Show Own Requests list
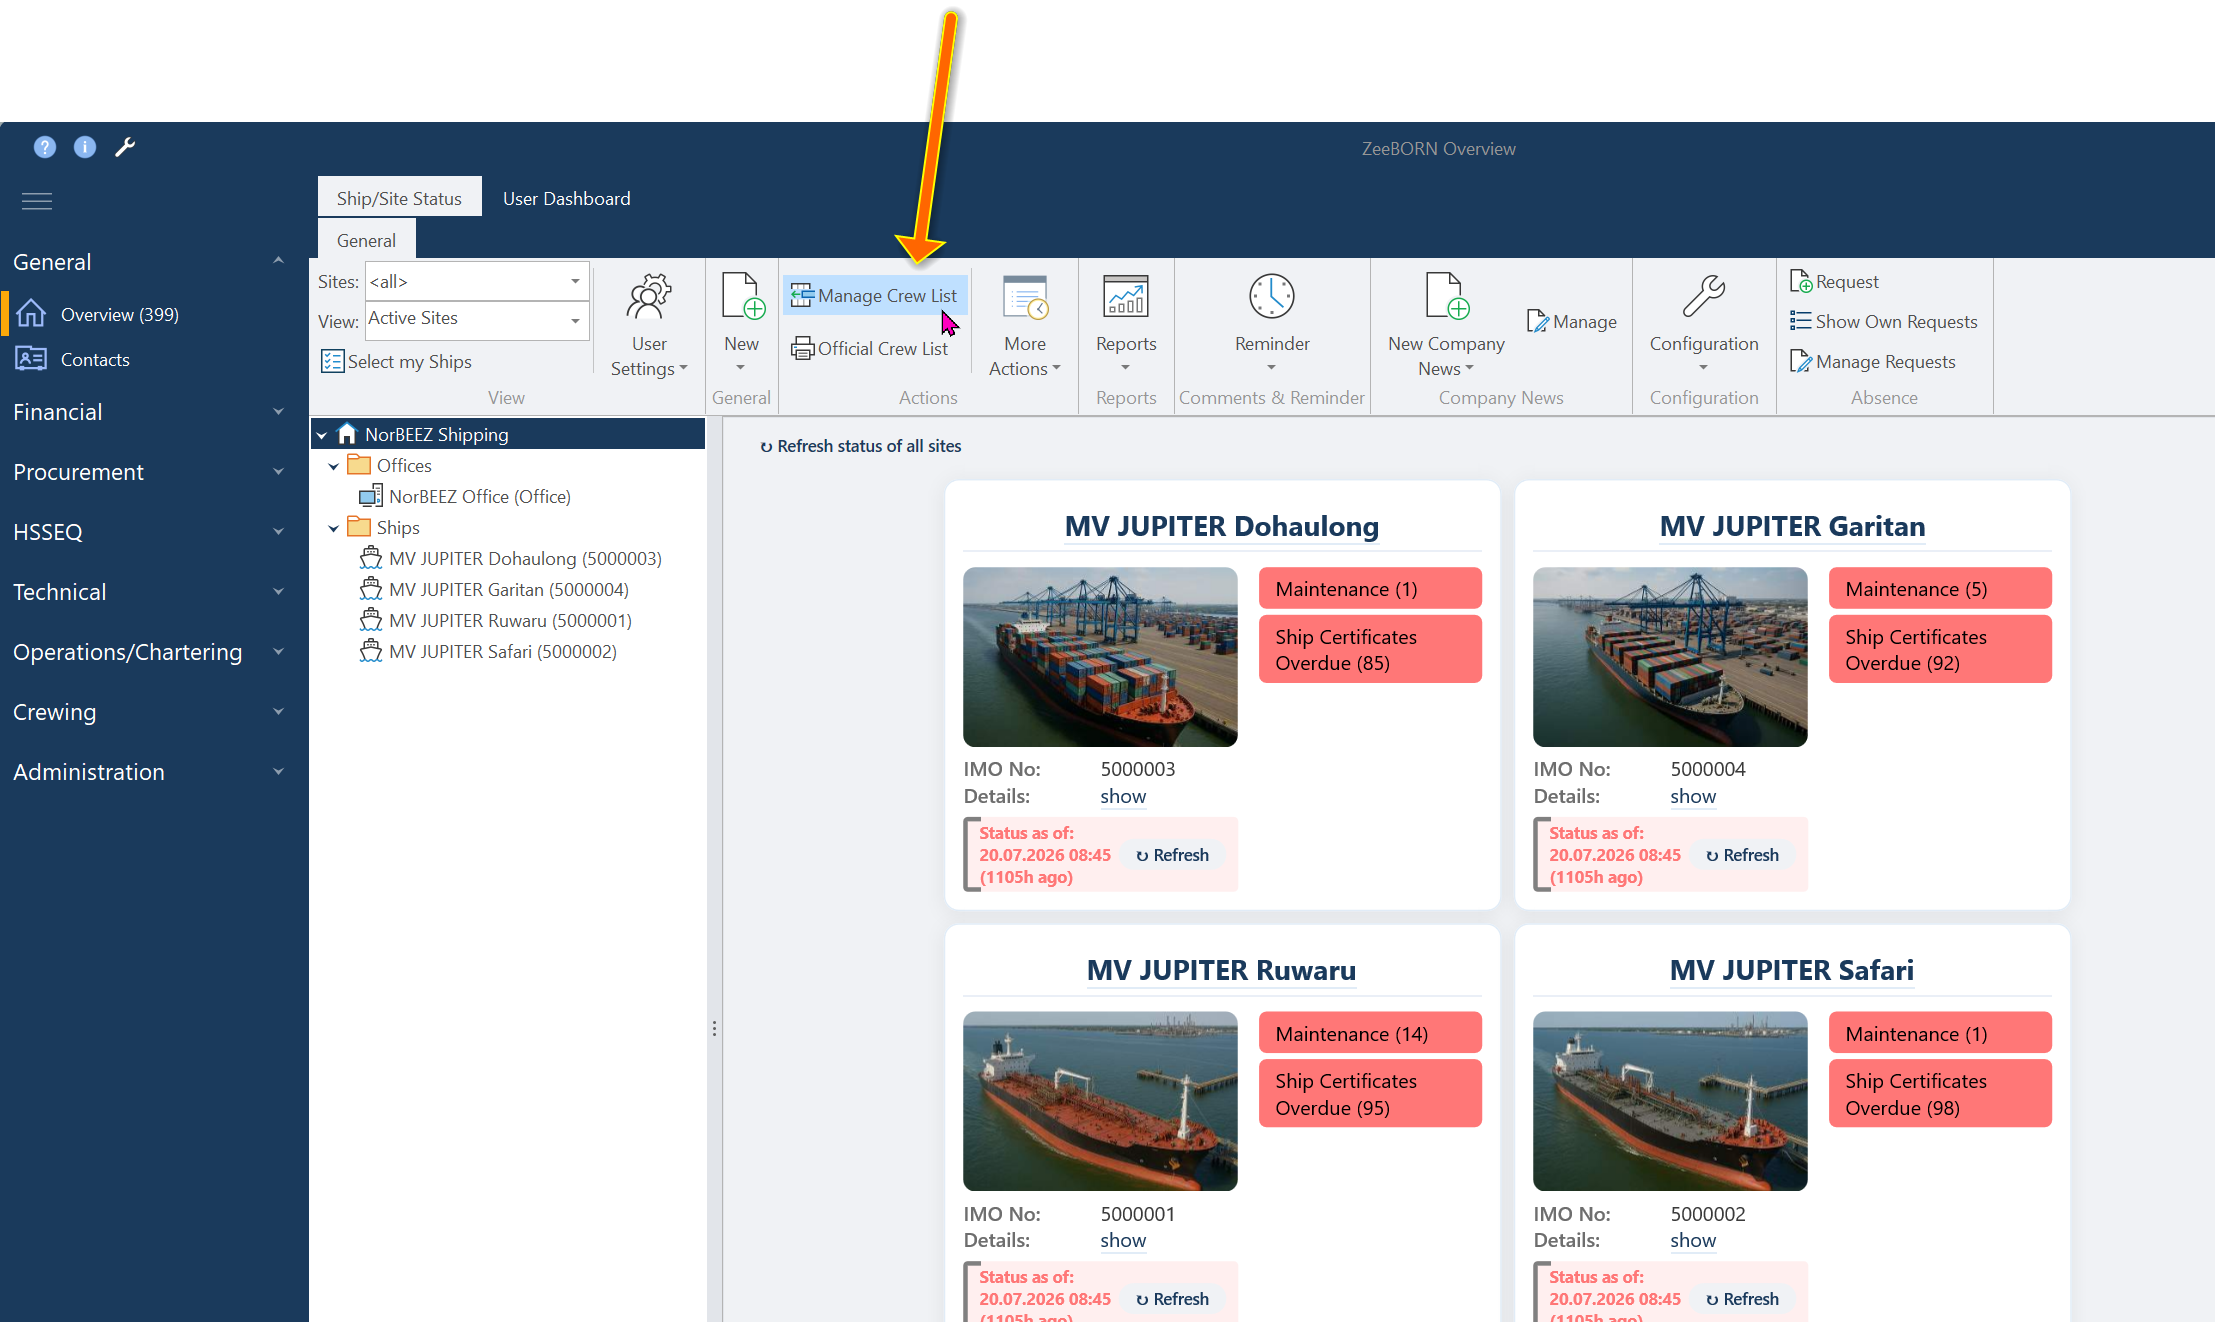 click(x=1884, y=322)
